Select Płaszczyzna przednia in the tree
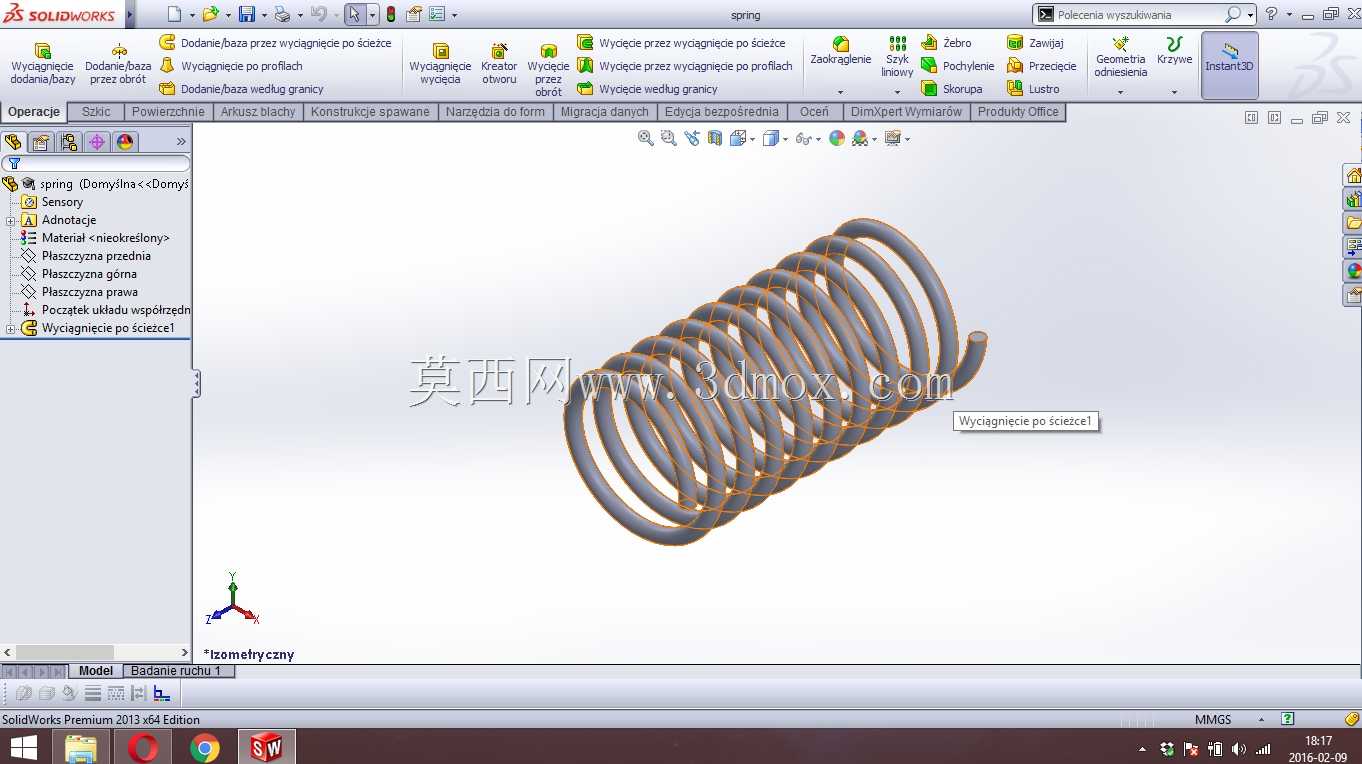 click(95, 256)
